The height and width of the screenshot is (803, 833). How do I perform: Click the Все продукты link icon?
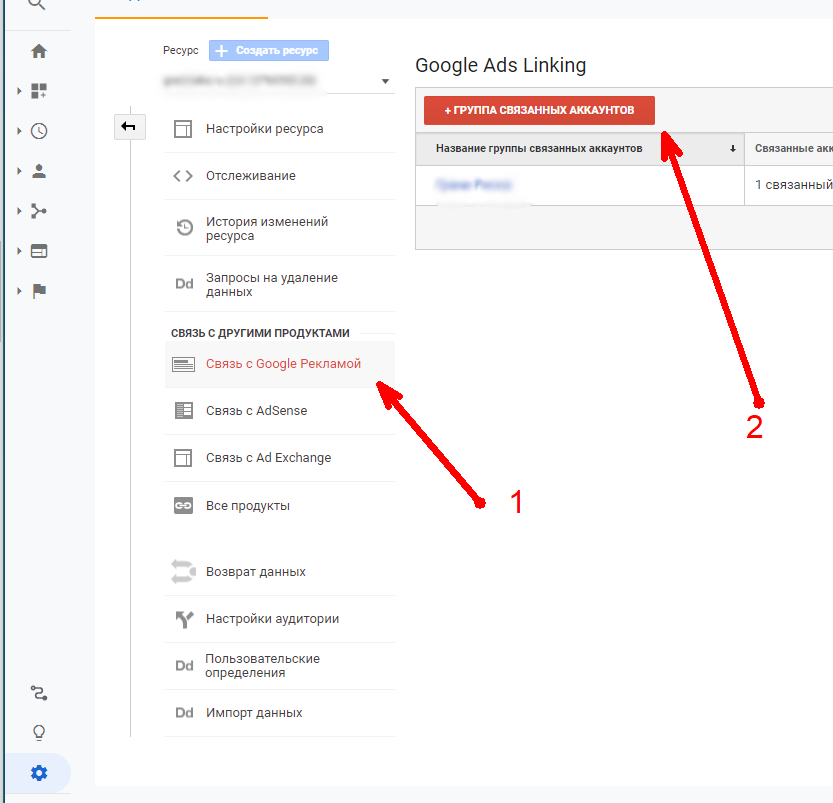pyautogui.click(x=183, y=506)
